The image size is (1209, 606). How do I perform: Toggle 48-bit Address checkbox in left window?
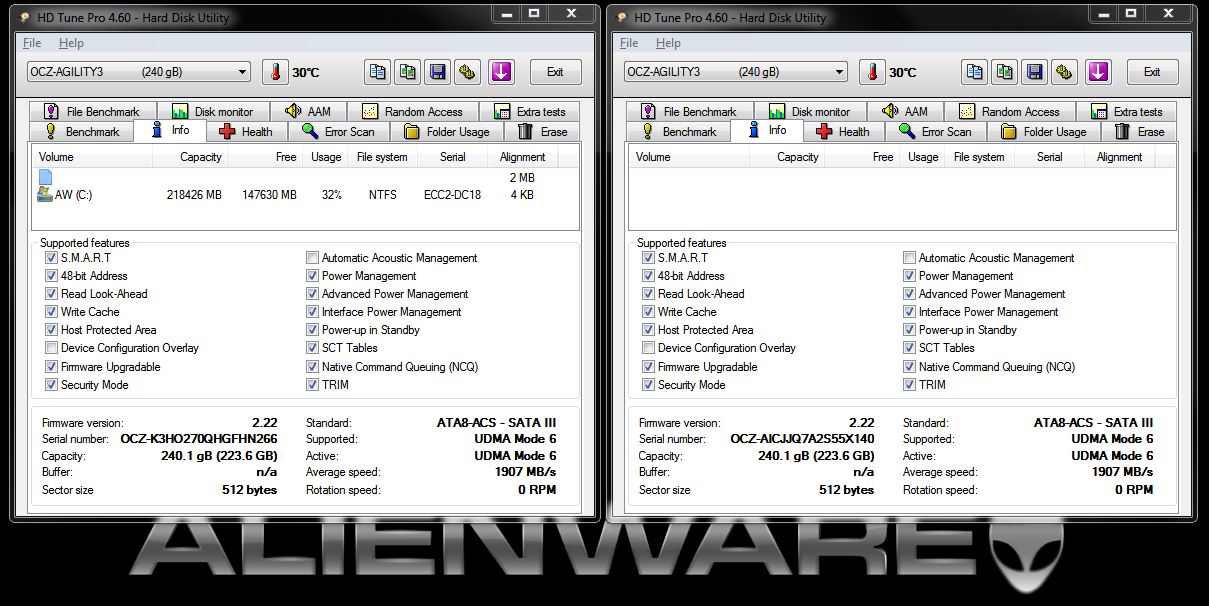[x=51, y=276]
